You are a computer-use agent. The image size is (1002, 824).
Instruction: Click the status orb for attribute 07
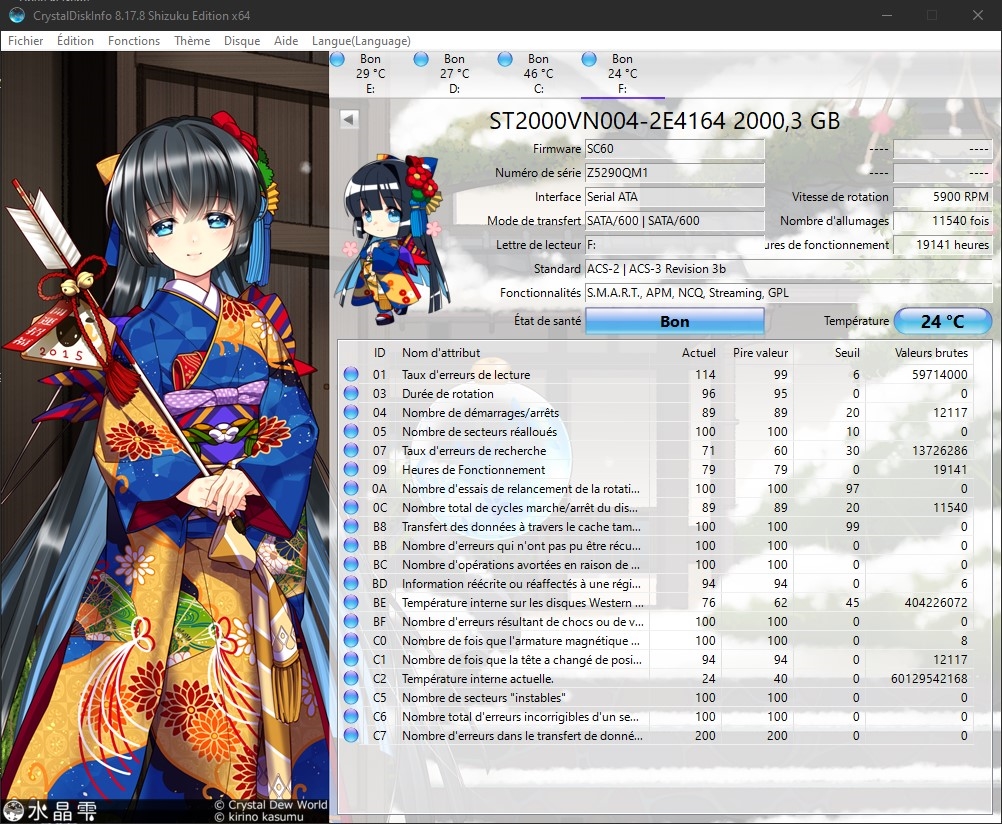351,451
